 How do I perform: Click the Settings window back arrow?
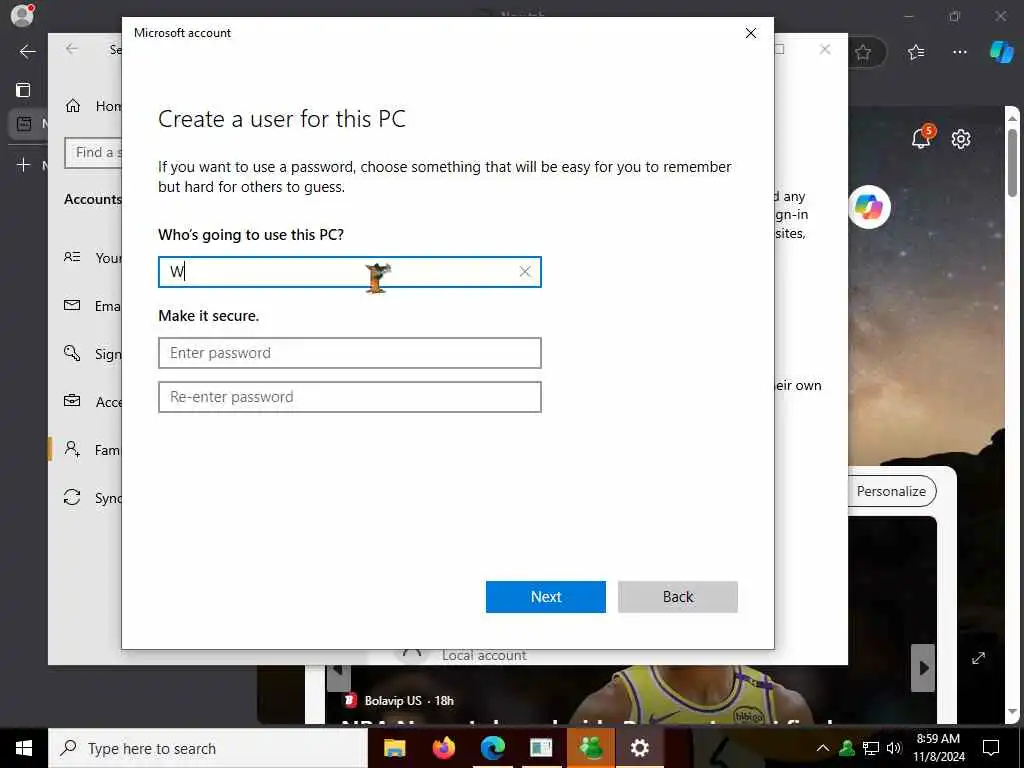coord(72,49)
